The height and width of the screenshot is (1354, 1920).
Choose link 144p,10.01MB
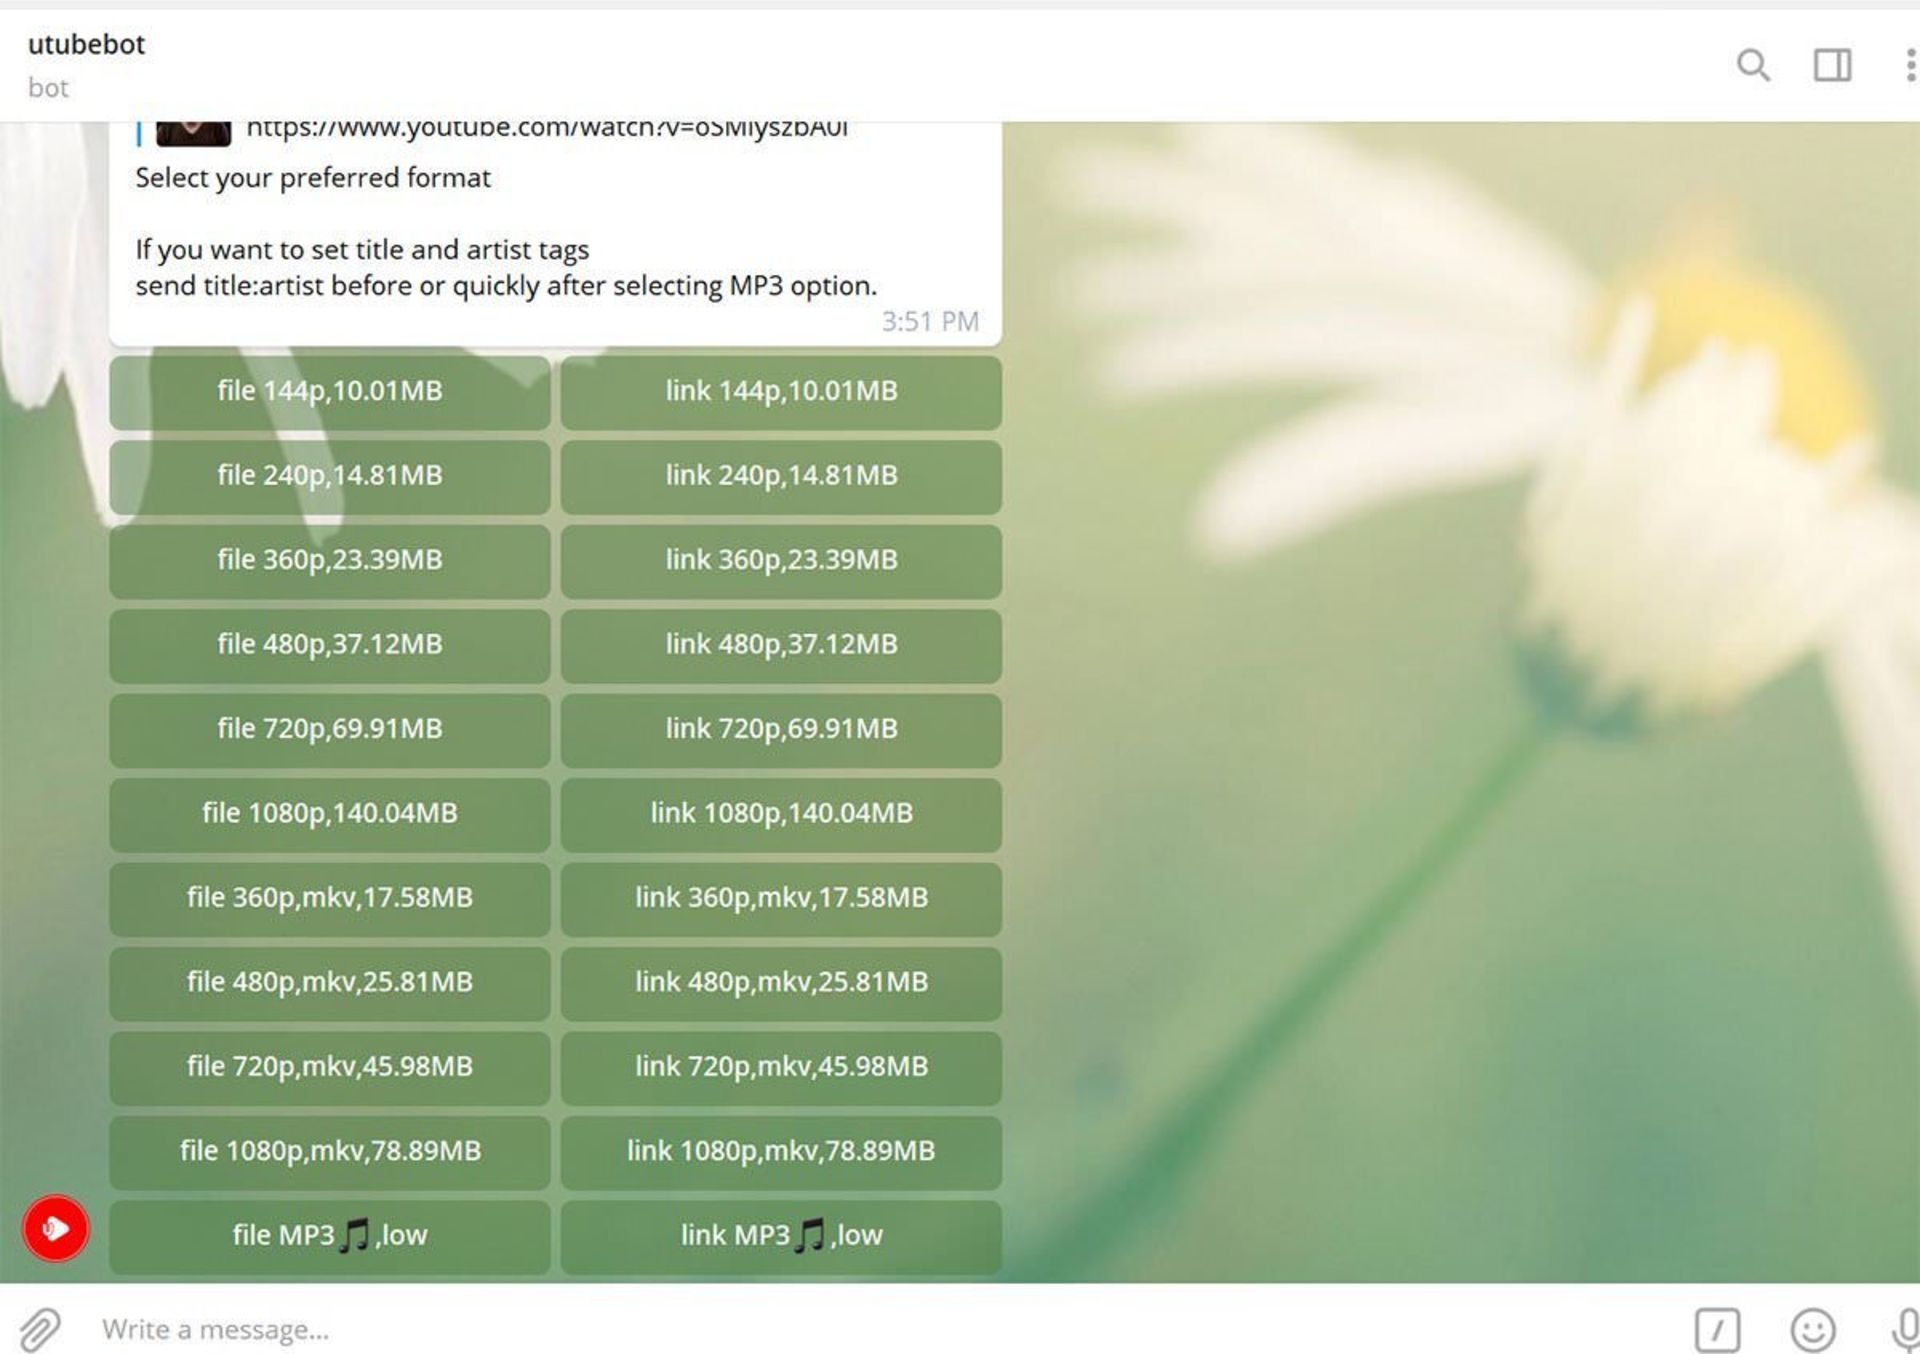point(781,391)
